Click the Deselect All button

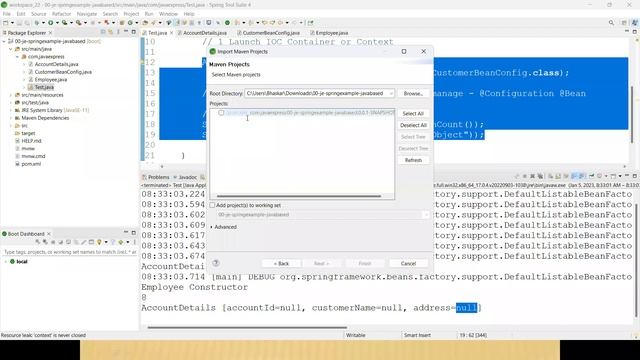[413, 125]
